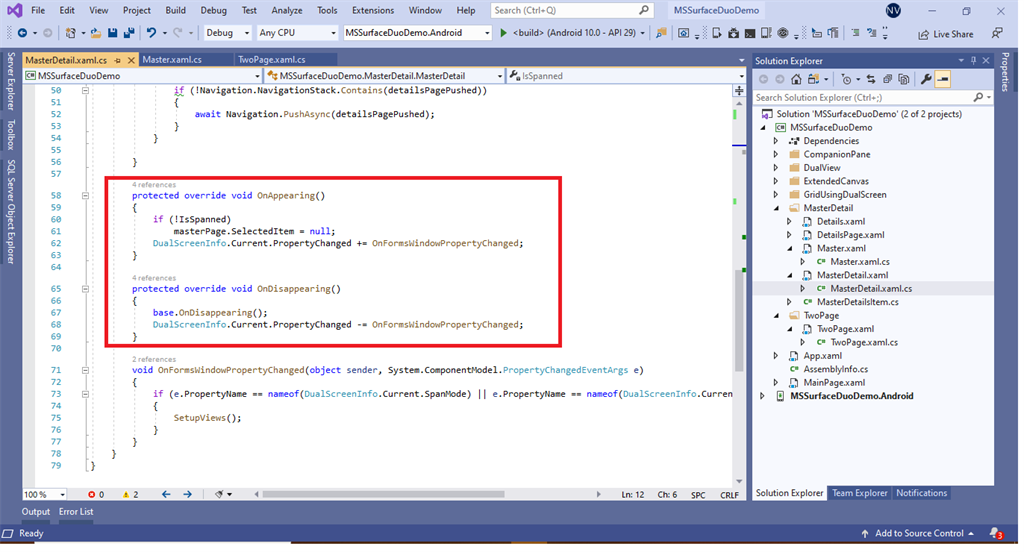Open the Android Device Manager icon
Image resolution: width=1024 pixels, height=552 pixels.
tap(717, 33)
